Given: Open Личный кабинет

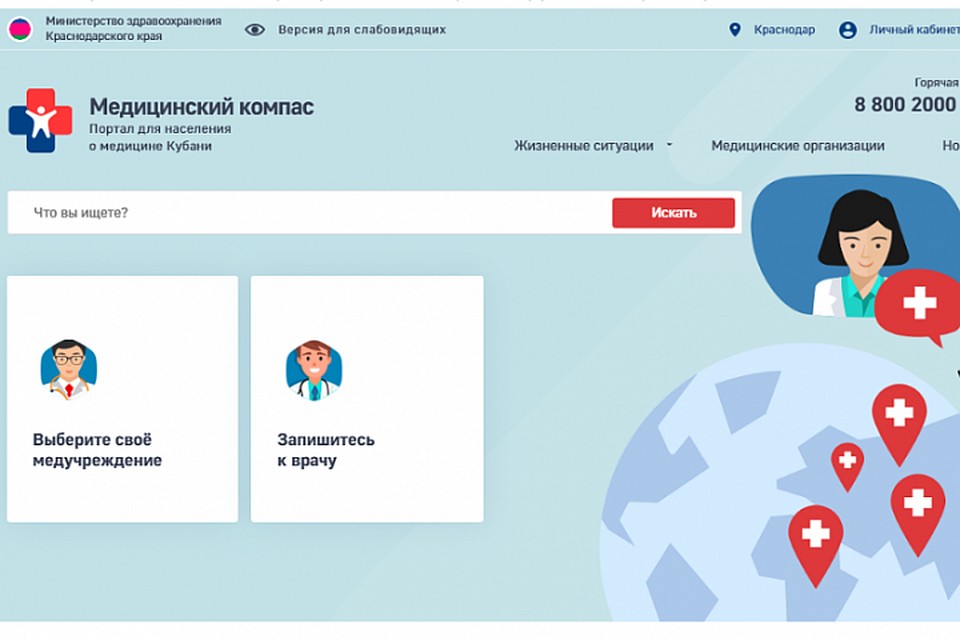Looking at the screenshot, I should 915,29.
